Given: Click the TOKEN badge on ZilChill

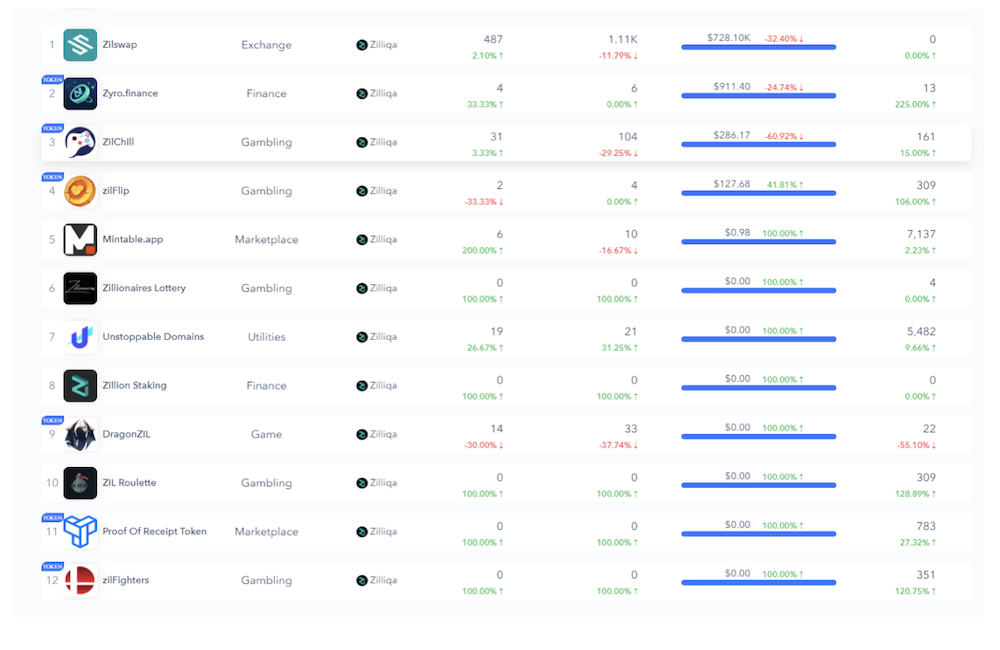Looking at the screenshot, I should pos(52,128).
